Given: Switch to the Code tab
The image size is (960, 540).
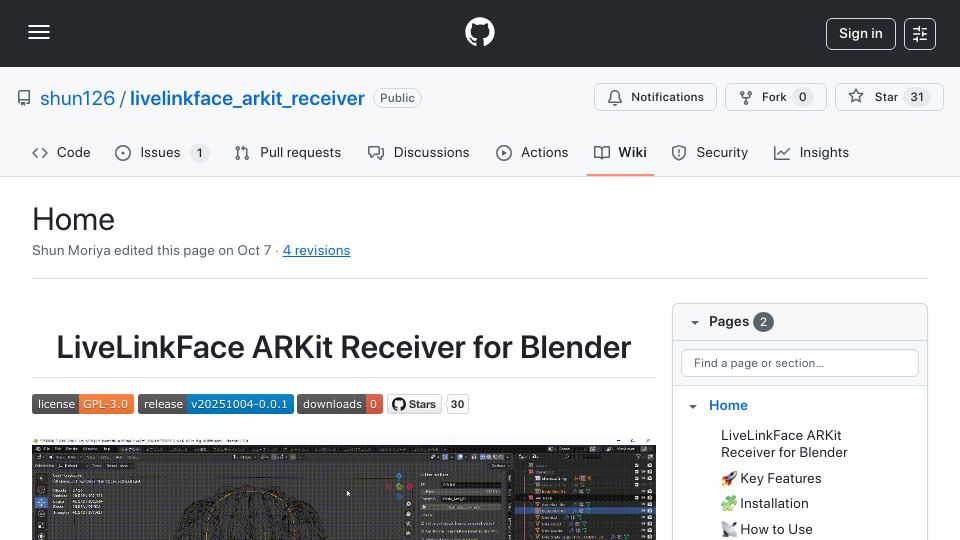Looking at the screenshot, I should [x=61, y=152].
